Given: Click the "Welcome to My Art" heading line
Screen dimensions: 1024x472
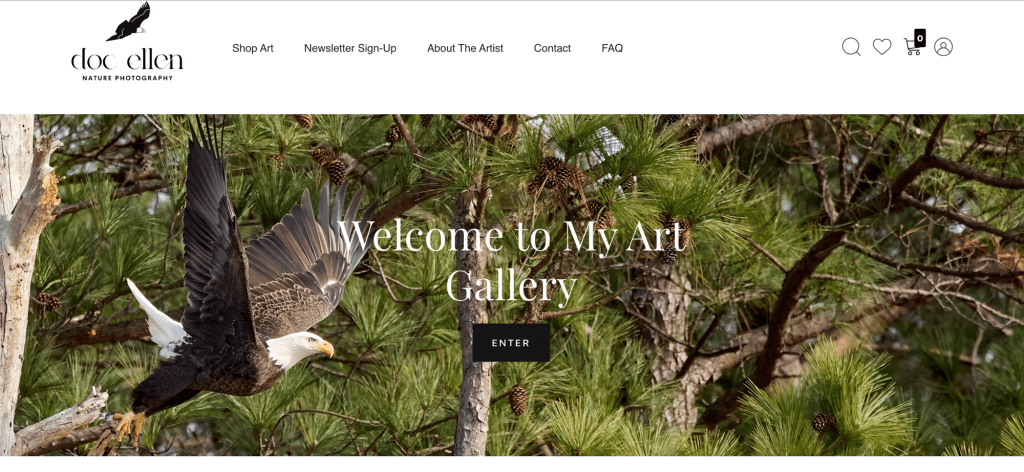Looking at the screenshot, I should pyautogui.click(x=513, y=236).
